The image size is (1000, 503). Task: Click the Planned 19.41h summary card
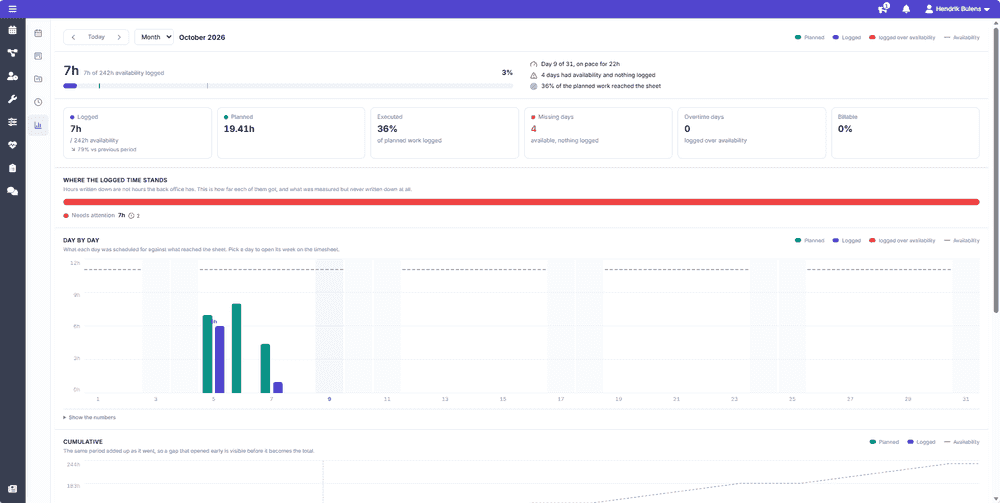point(291,133)
